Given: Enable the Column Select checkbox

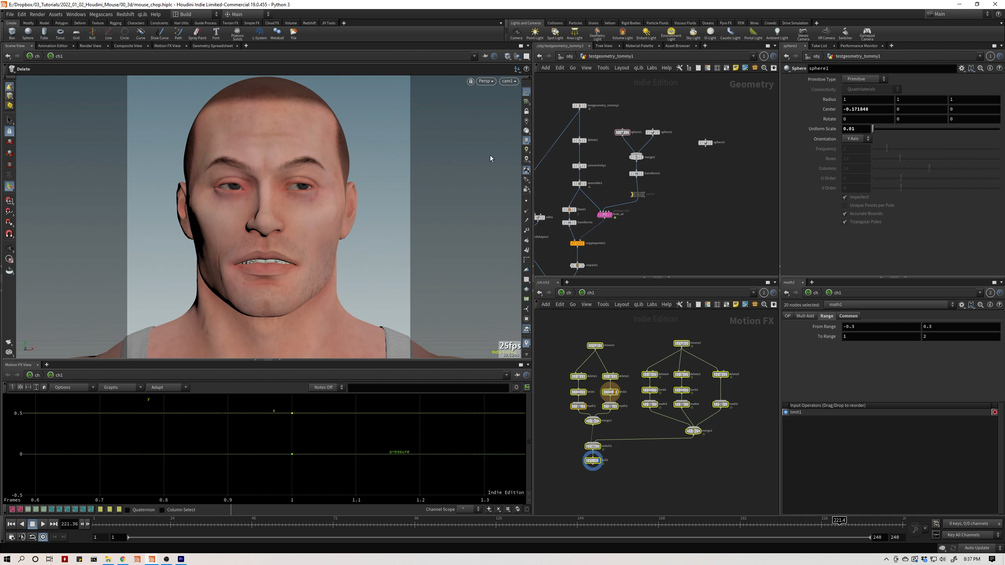Looking at the screenshot, I should (x=162, y=510).
